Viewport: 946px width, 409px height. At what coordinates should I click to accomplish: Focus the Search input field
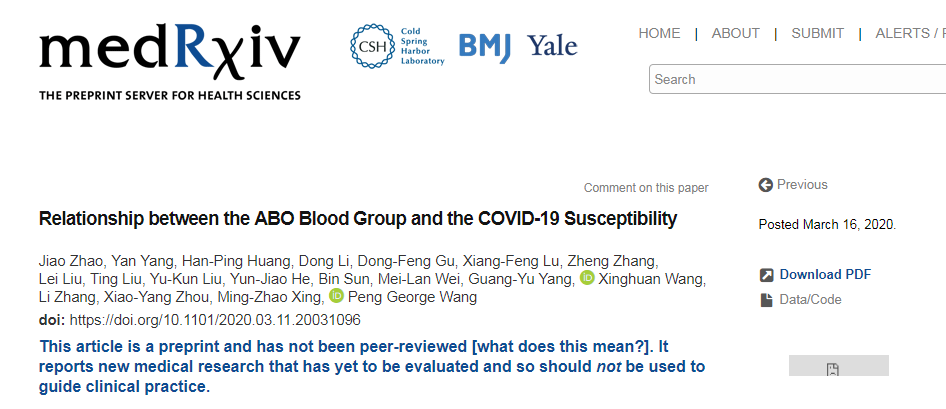(x=797, y=79)
